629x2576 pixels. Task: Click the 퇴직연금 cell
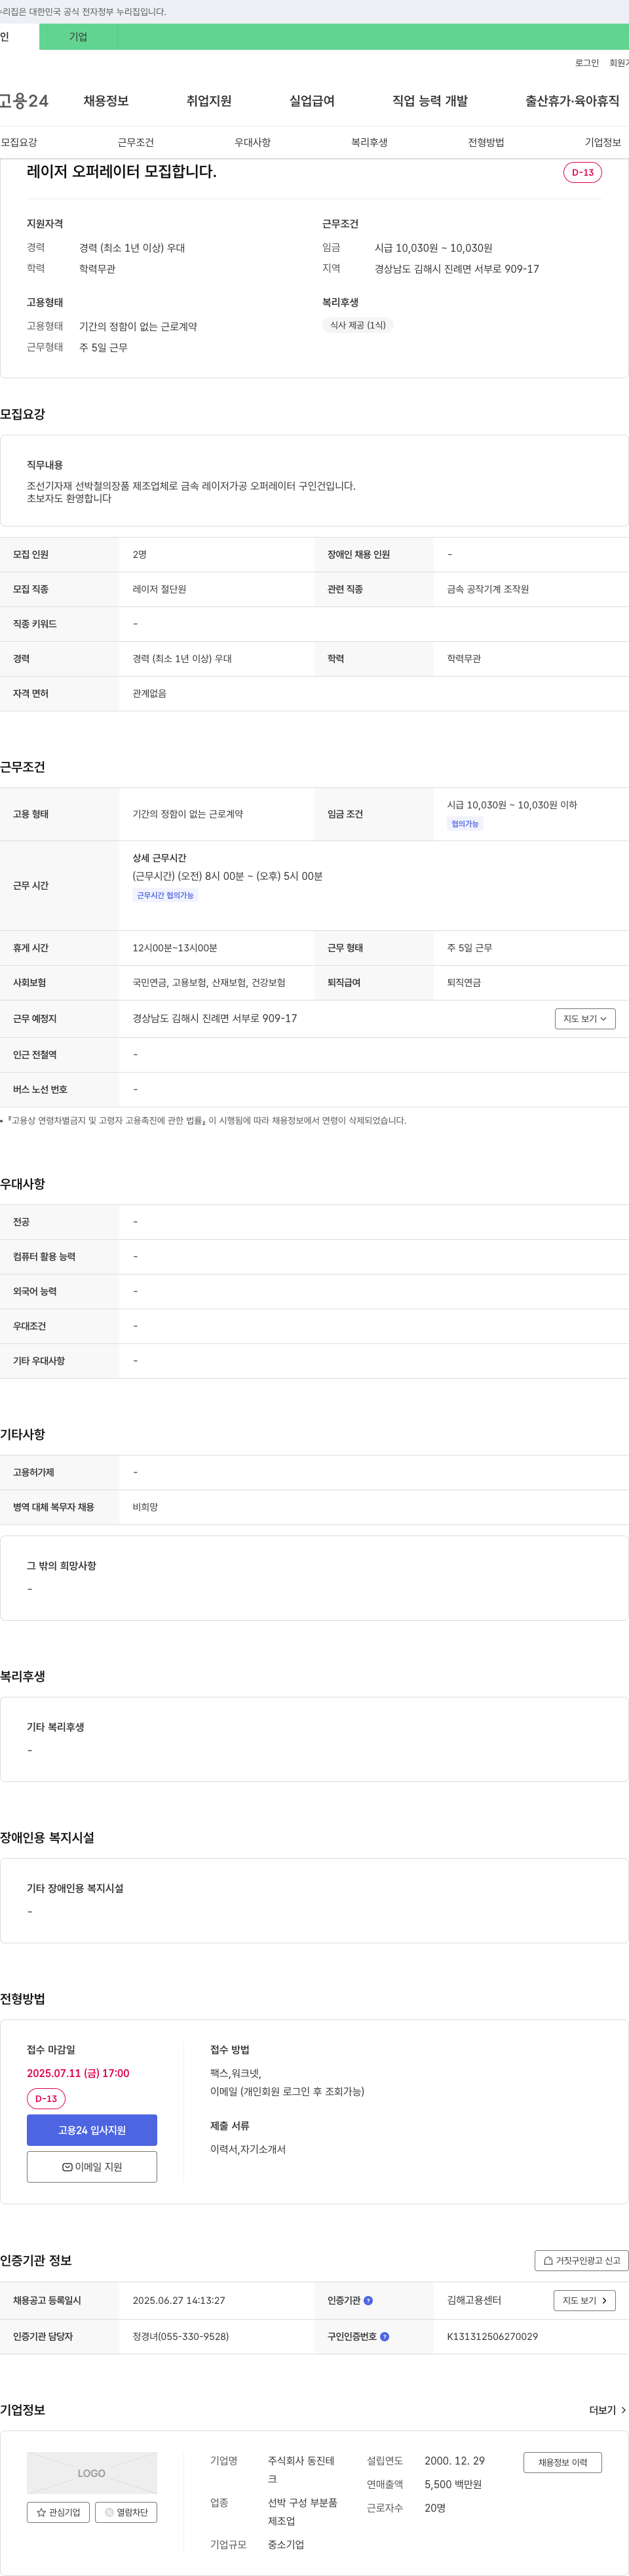[464, 983]
